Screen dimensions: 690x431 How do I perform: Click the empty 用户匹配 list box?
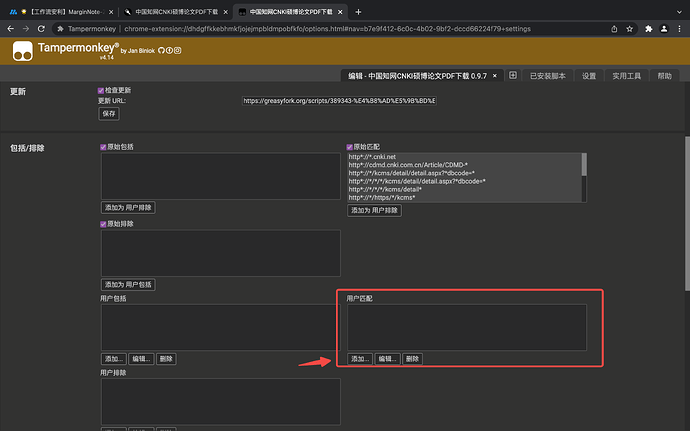coord(467,328)
